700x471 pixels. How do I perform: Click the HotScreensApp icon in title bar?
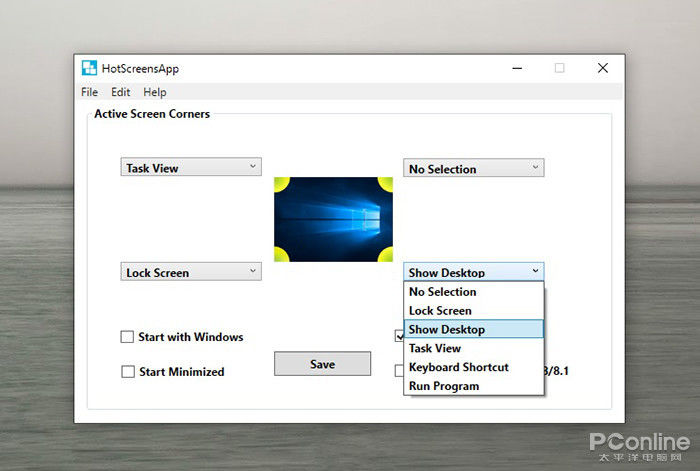coord(89,69)
